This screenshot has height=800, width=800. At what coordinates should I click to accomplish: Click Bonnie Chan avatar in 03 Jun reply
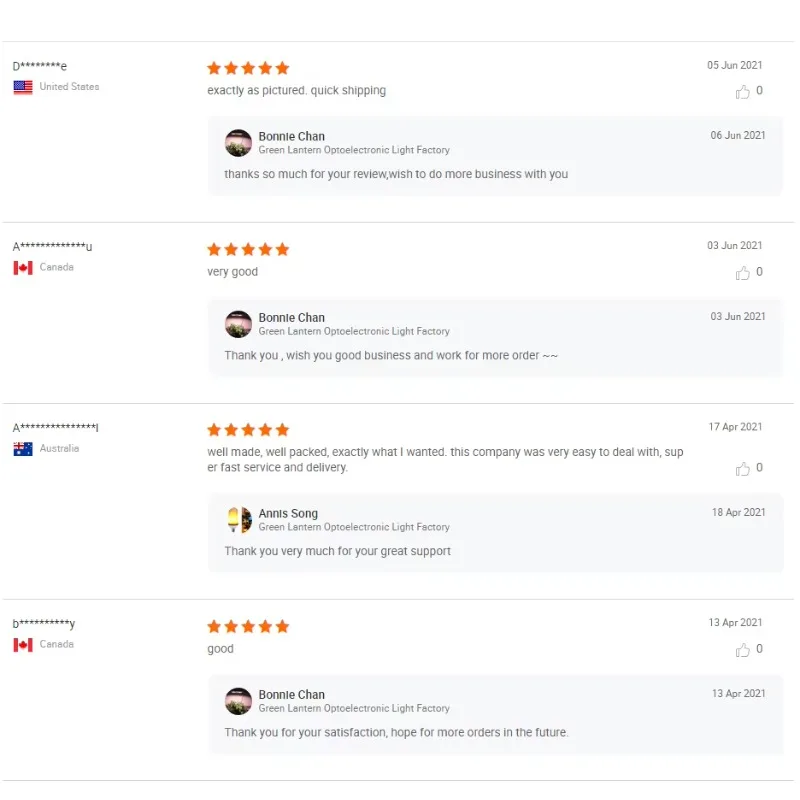pyautogui.click(x=239, y=324)
